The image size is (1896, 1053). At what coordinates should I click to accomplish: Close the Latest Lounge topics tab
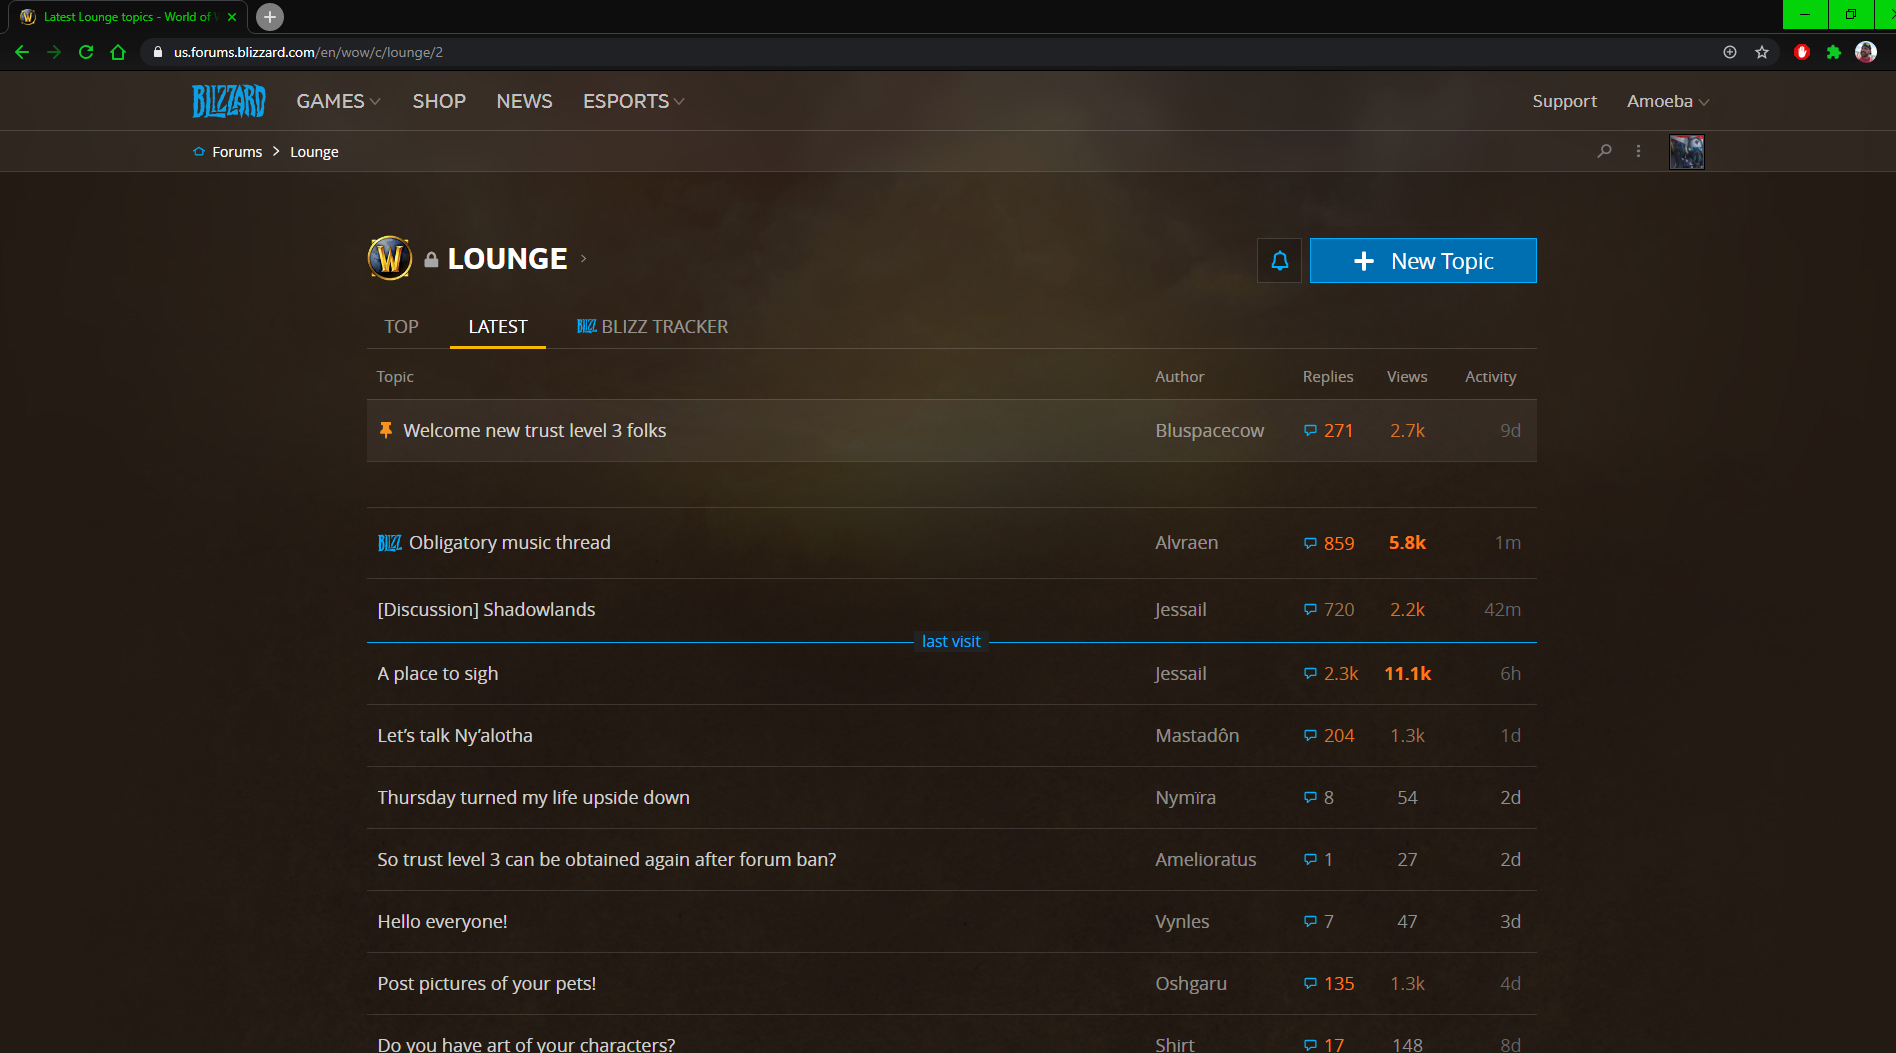tap(232, 17)
